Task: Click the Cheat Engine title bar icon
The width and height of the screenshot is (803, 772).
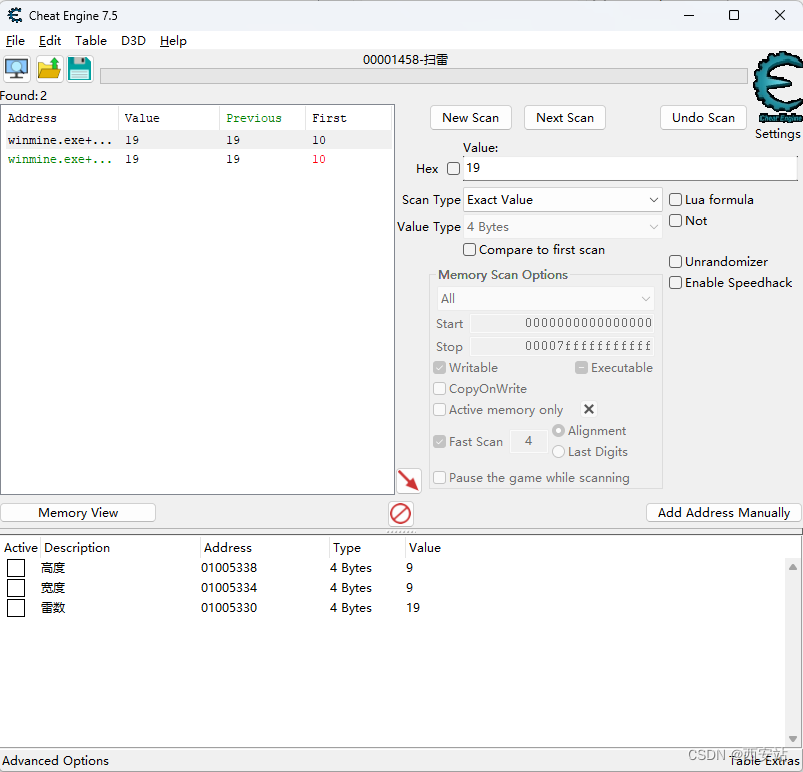Action: tap(15, 15)
